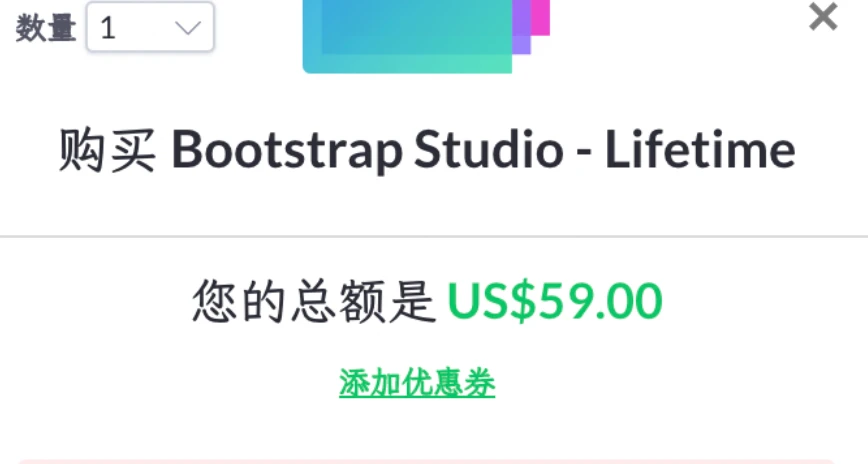
Task: Click the green US$ currency prefix
Action: pos(492,301)
